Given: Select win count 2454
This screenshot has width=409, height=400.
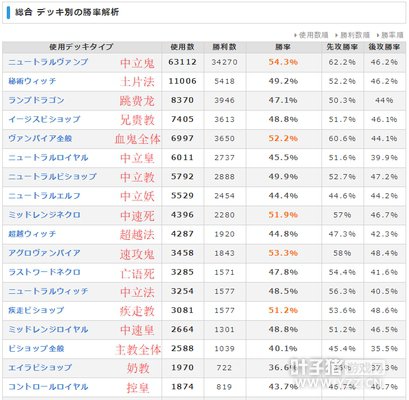Looking at the screenshot, I should click(x=224, y=196).
